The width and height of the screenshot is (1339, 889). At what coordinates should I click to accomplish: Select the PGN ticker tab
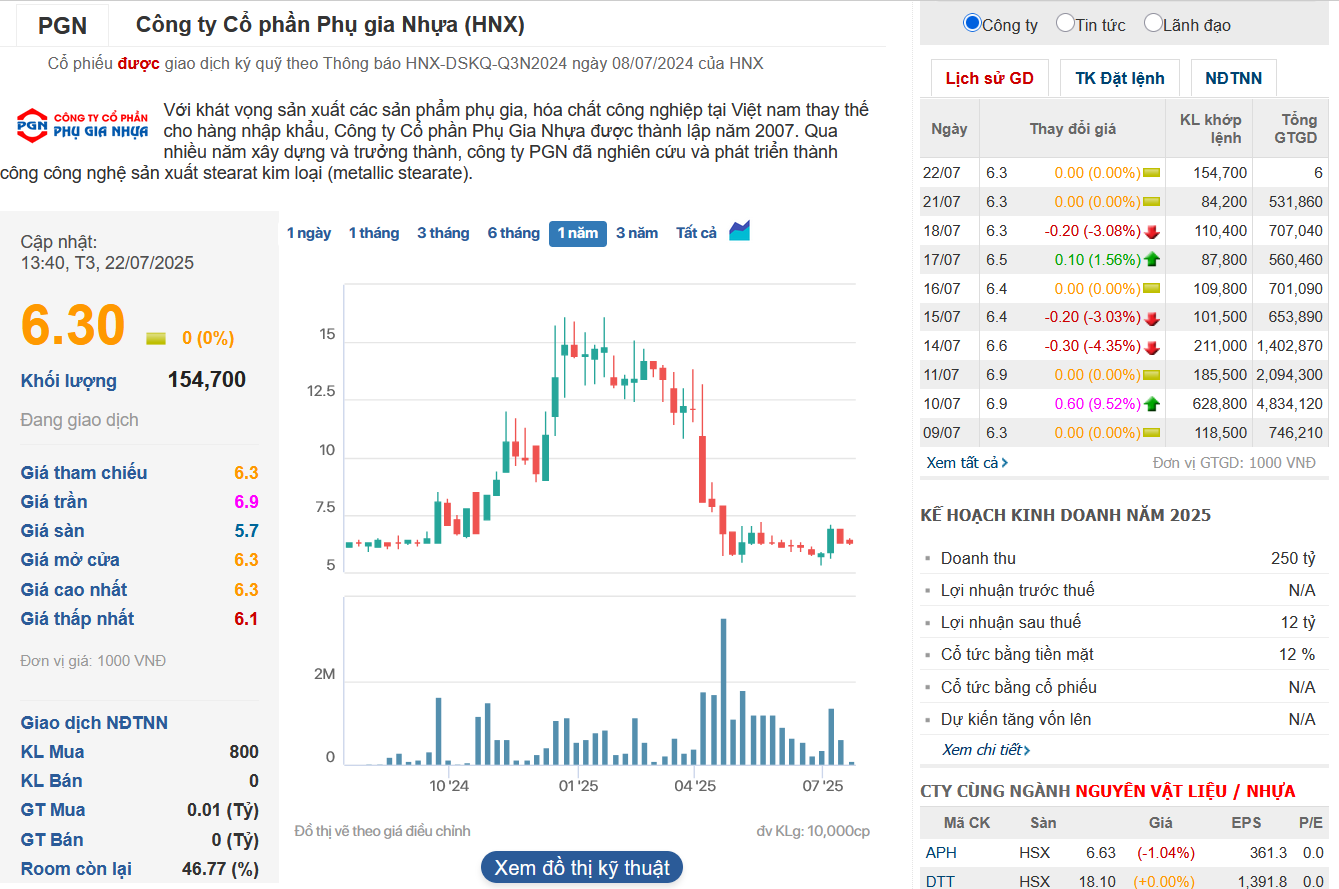(62, 25)
